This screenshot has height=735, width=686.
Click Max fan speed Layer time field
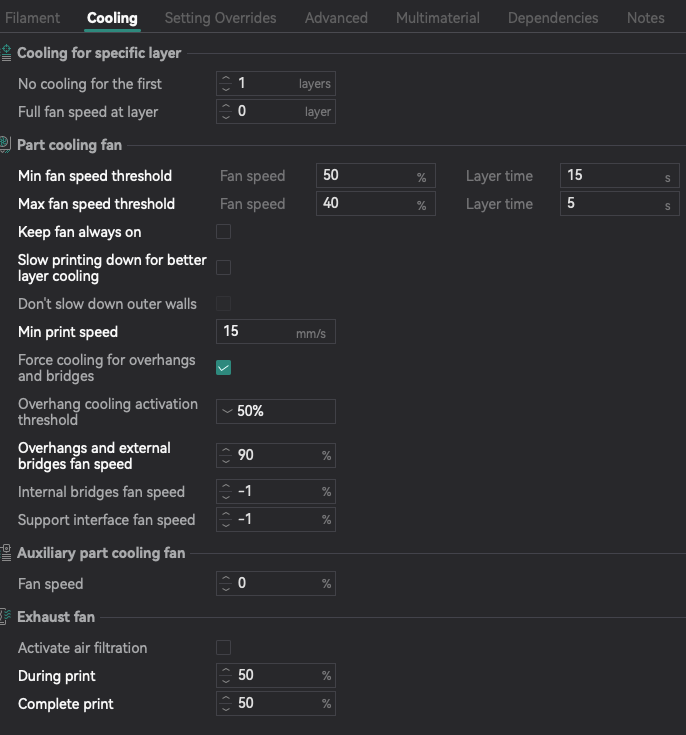pos(619,203)
